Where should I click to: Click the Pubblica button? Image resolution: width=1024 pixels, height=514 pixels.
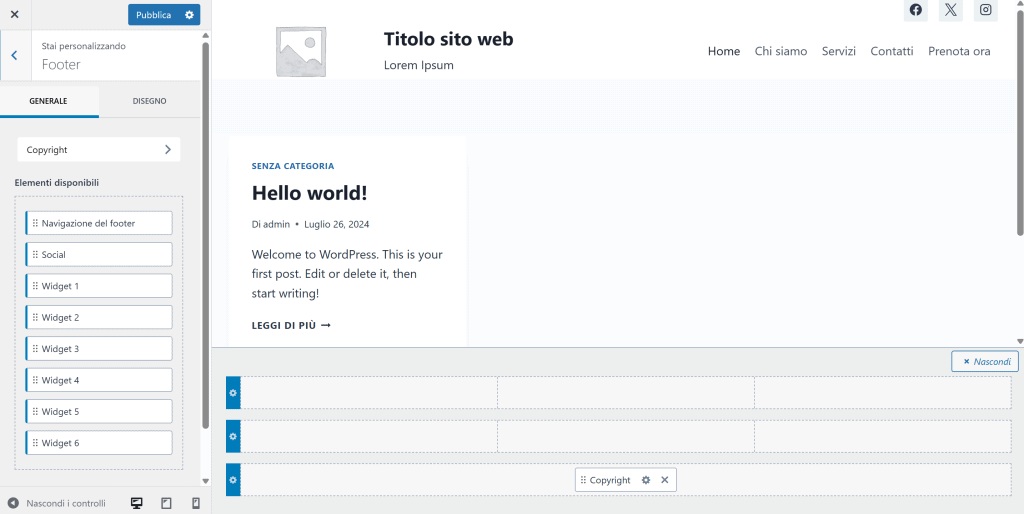154,15
